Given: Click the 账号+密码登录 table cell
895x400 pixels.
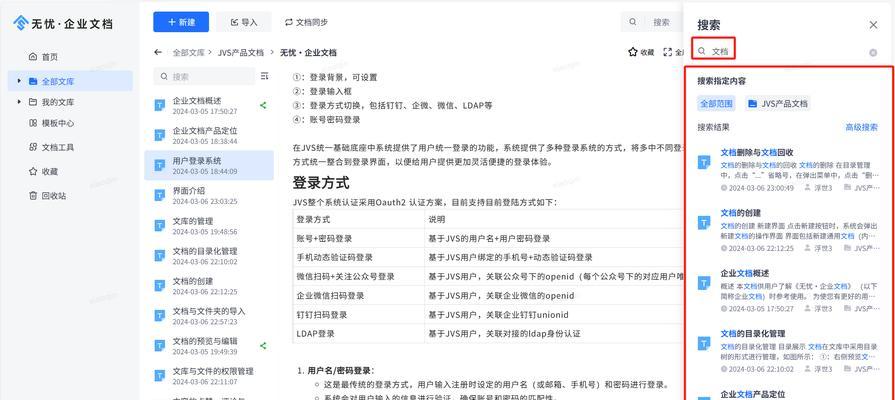Looking at the screenshot, I should pos(358,239).
